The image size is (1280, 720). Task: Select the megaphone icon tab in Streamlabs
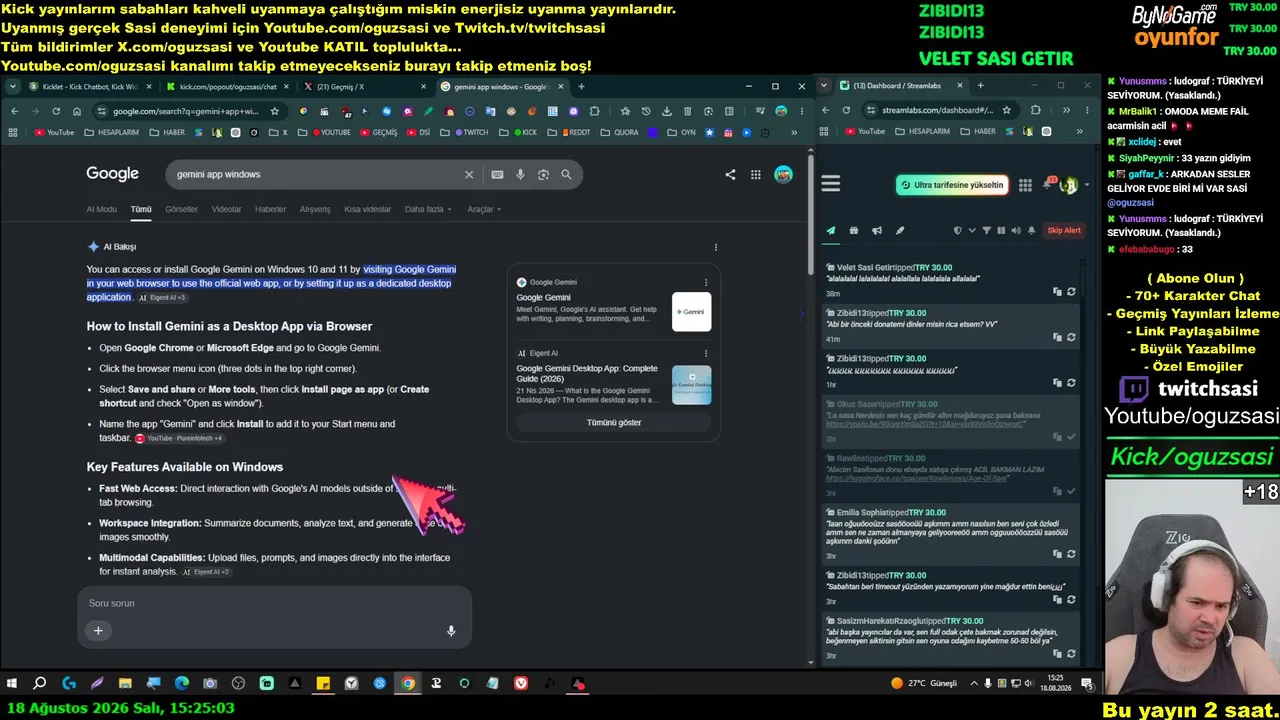pyautogui.click(x=877, y=230)
